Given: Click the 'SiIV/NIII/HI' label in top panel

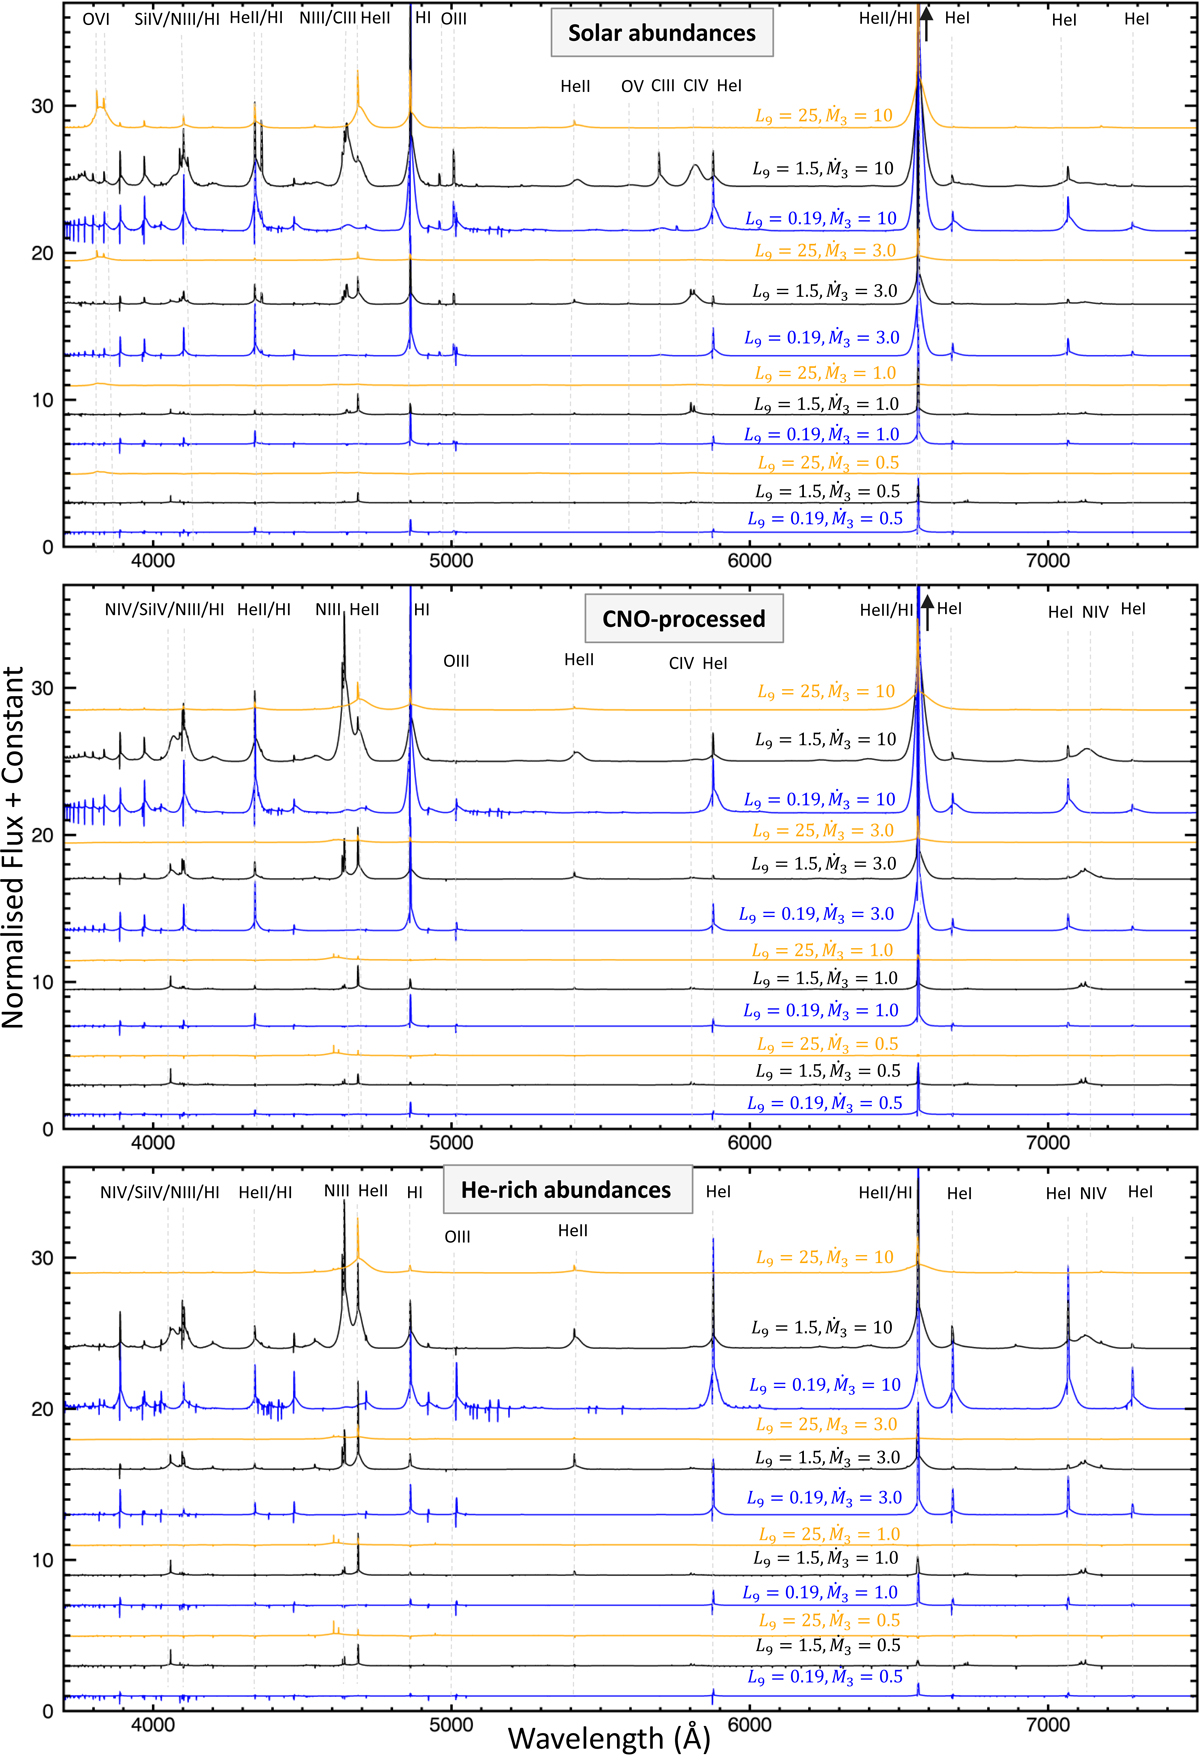Looking at the screenshot, I should tap(177, 19).
